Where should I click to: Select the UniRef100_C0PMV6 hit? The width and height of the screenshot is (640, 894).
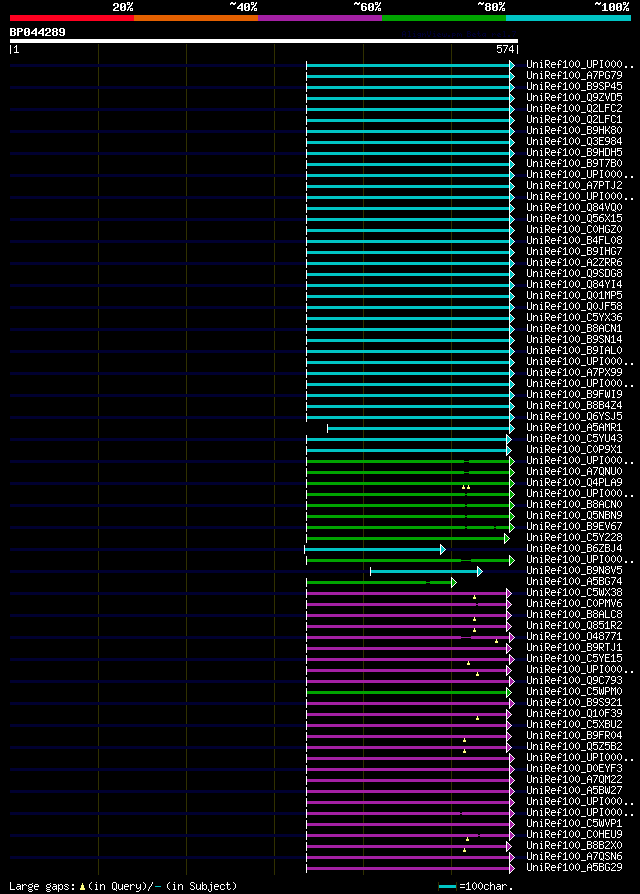coord(574,604)
